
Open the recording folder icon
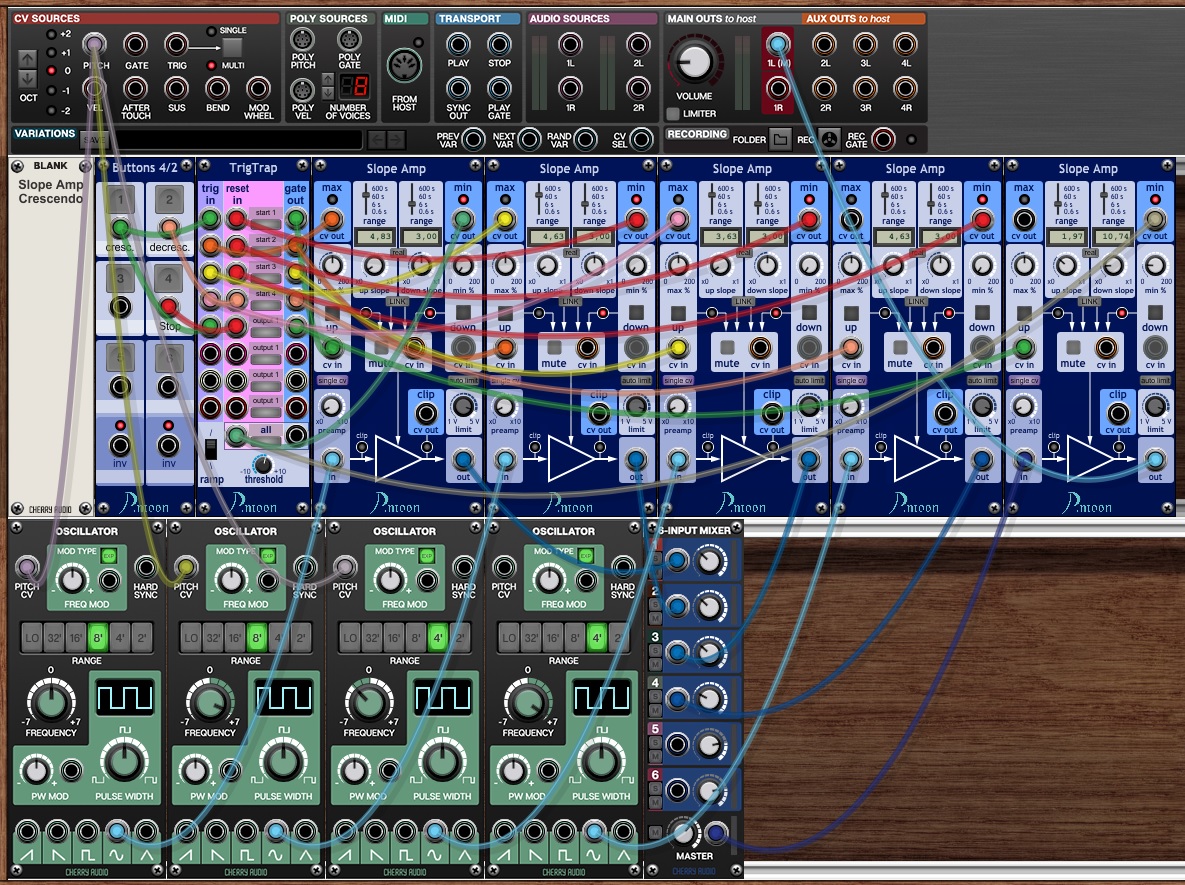[x=781, y=139]
